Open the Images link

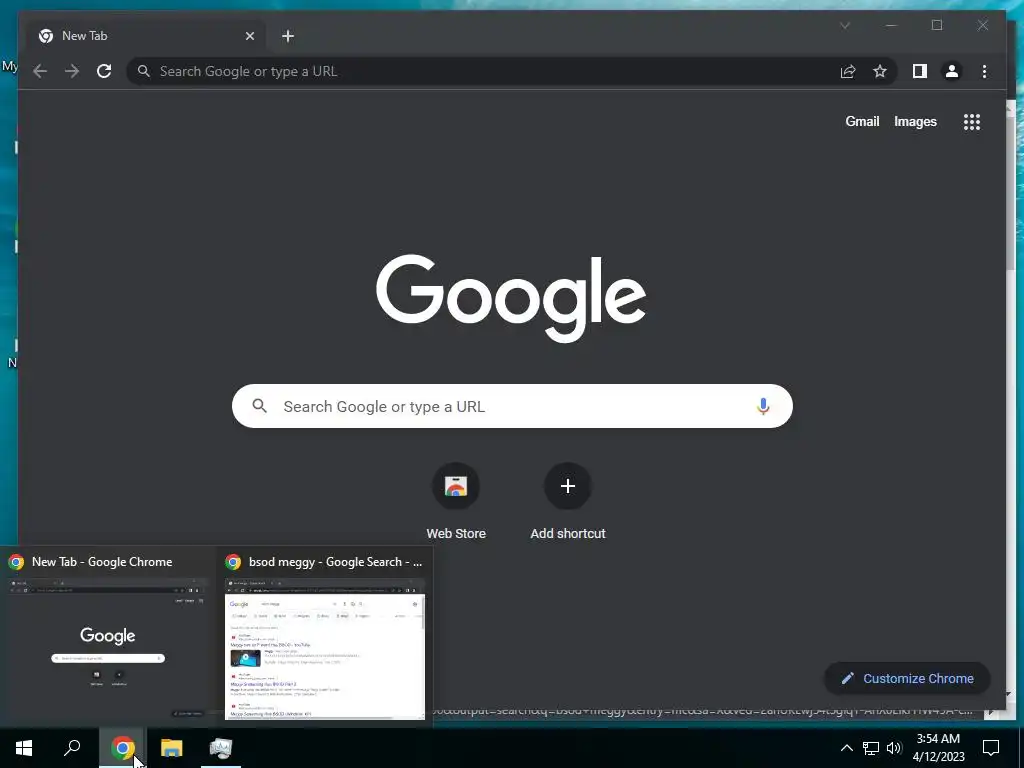[915, 121]
